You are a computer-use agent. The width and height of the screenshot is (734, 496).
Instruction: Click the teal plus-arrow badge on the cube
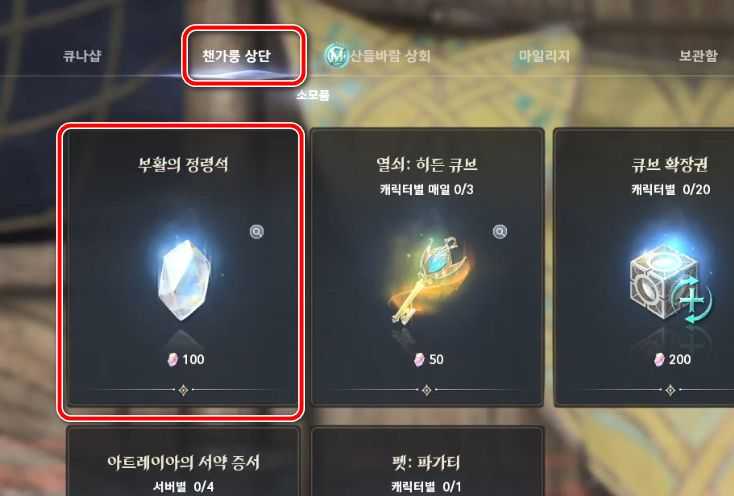pos(692,300)
